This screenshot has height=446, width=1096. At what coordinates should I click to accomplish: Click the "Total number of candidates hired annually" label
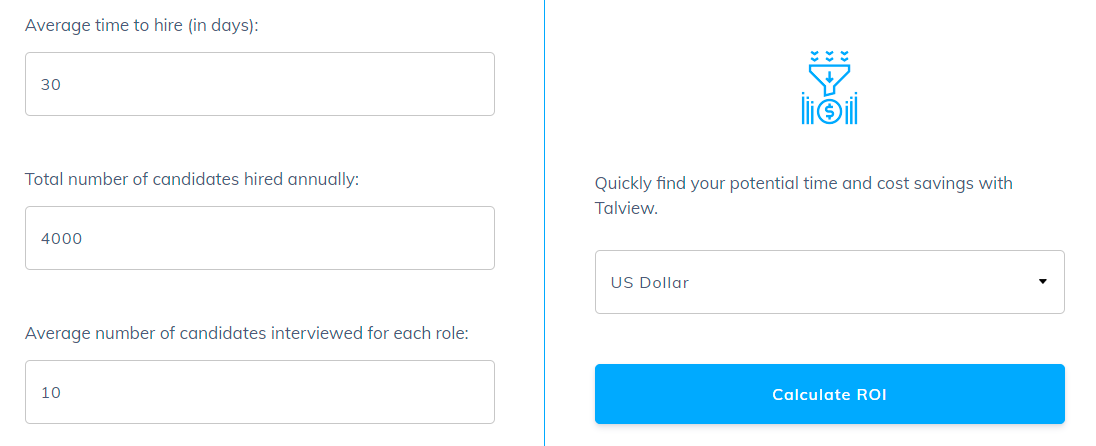(x=192, y=180)
